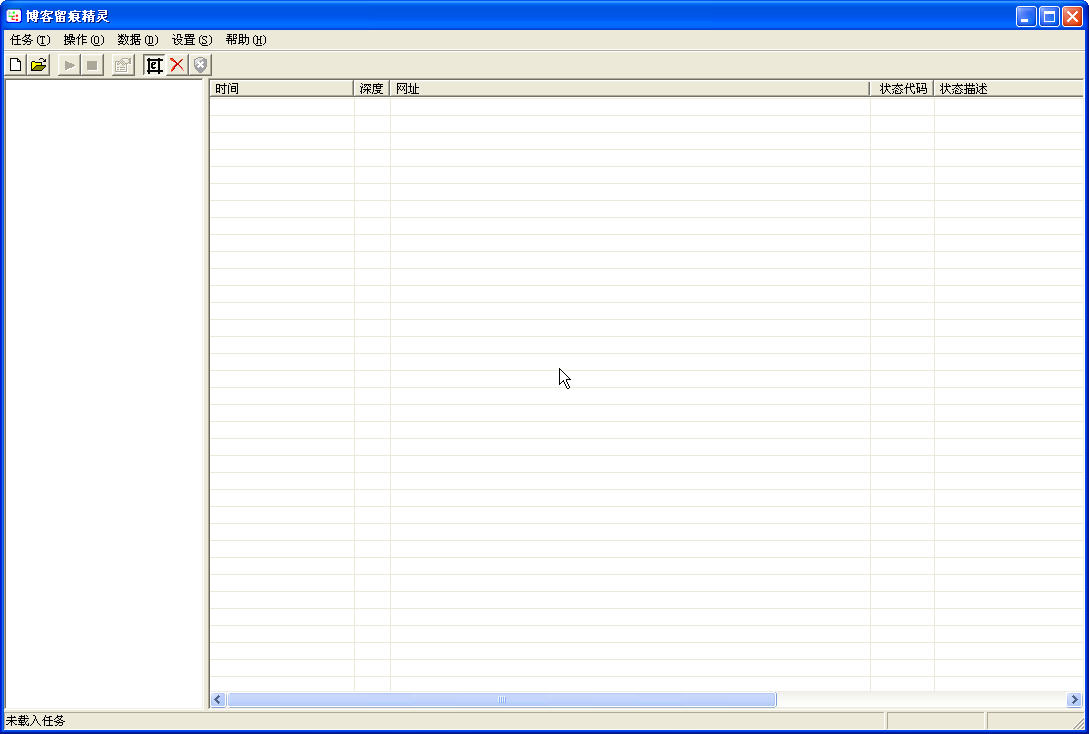Click the 深度 column header
This screenshot has height=734, width=1089.
click(x=372, y=89)
